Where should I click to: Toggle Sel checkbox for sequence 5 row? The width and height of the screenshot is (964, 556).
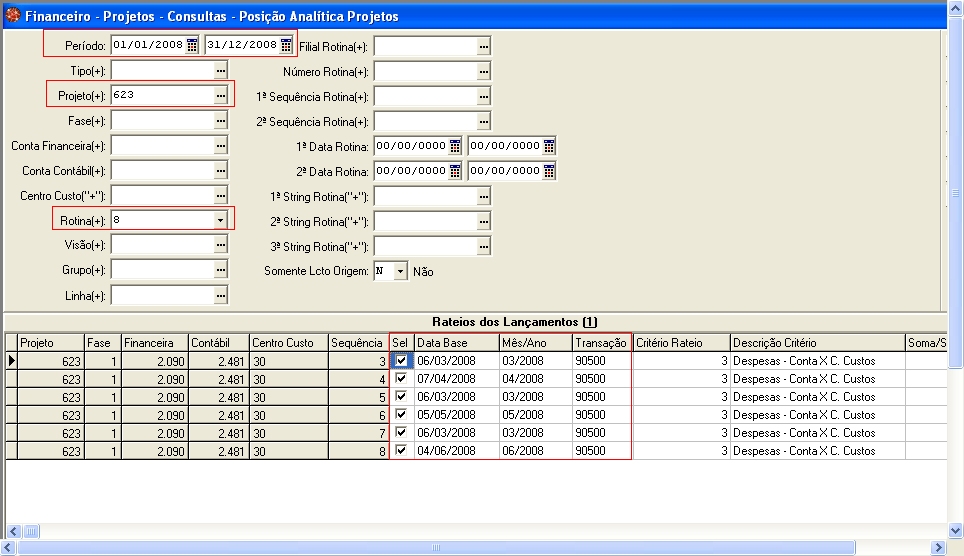[x=401, y=397]
